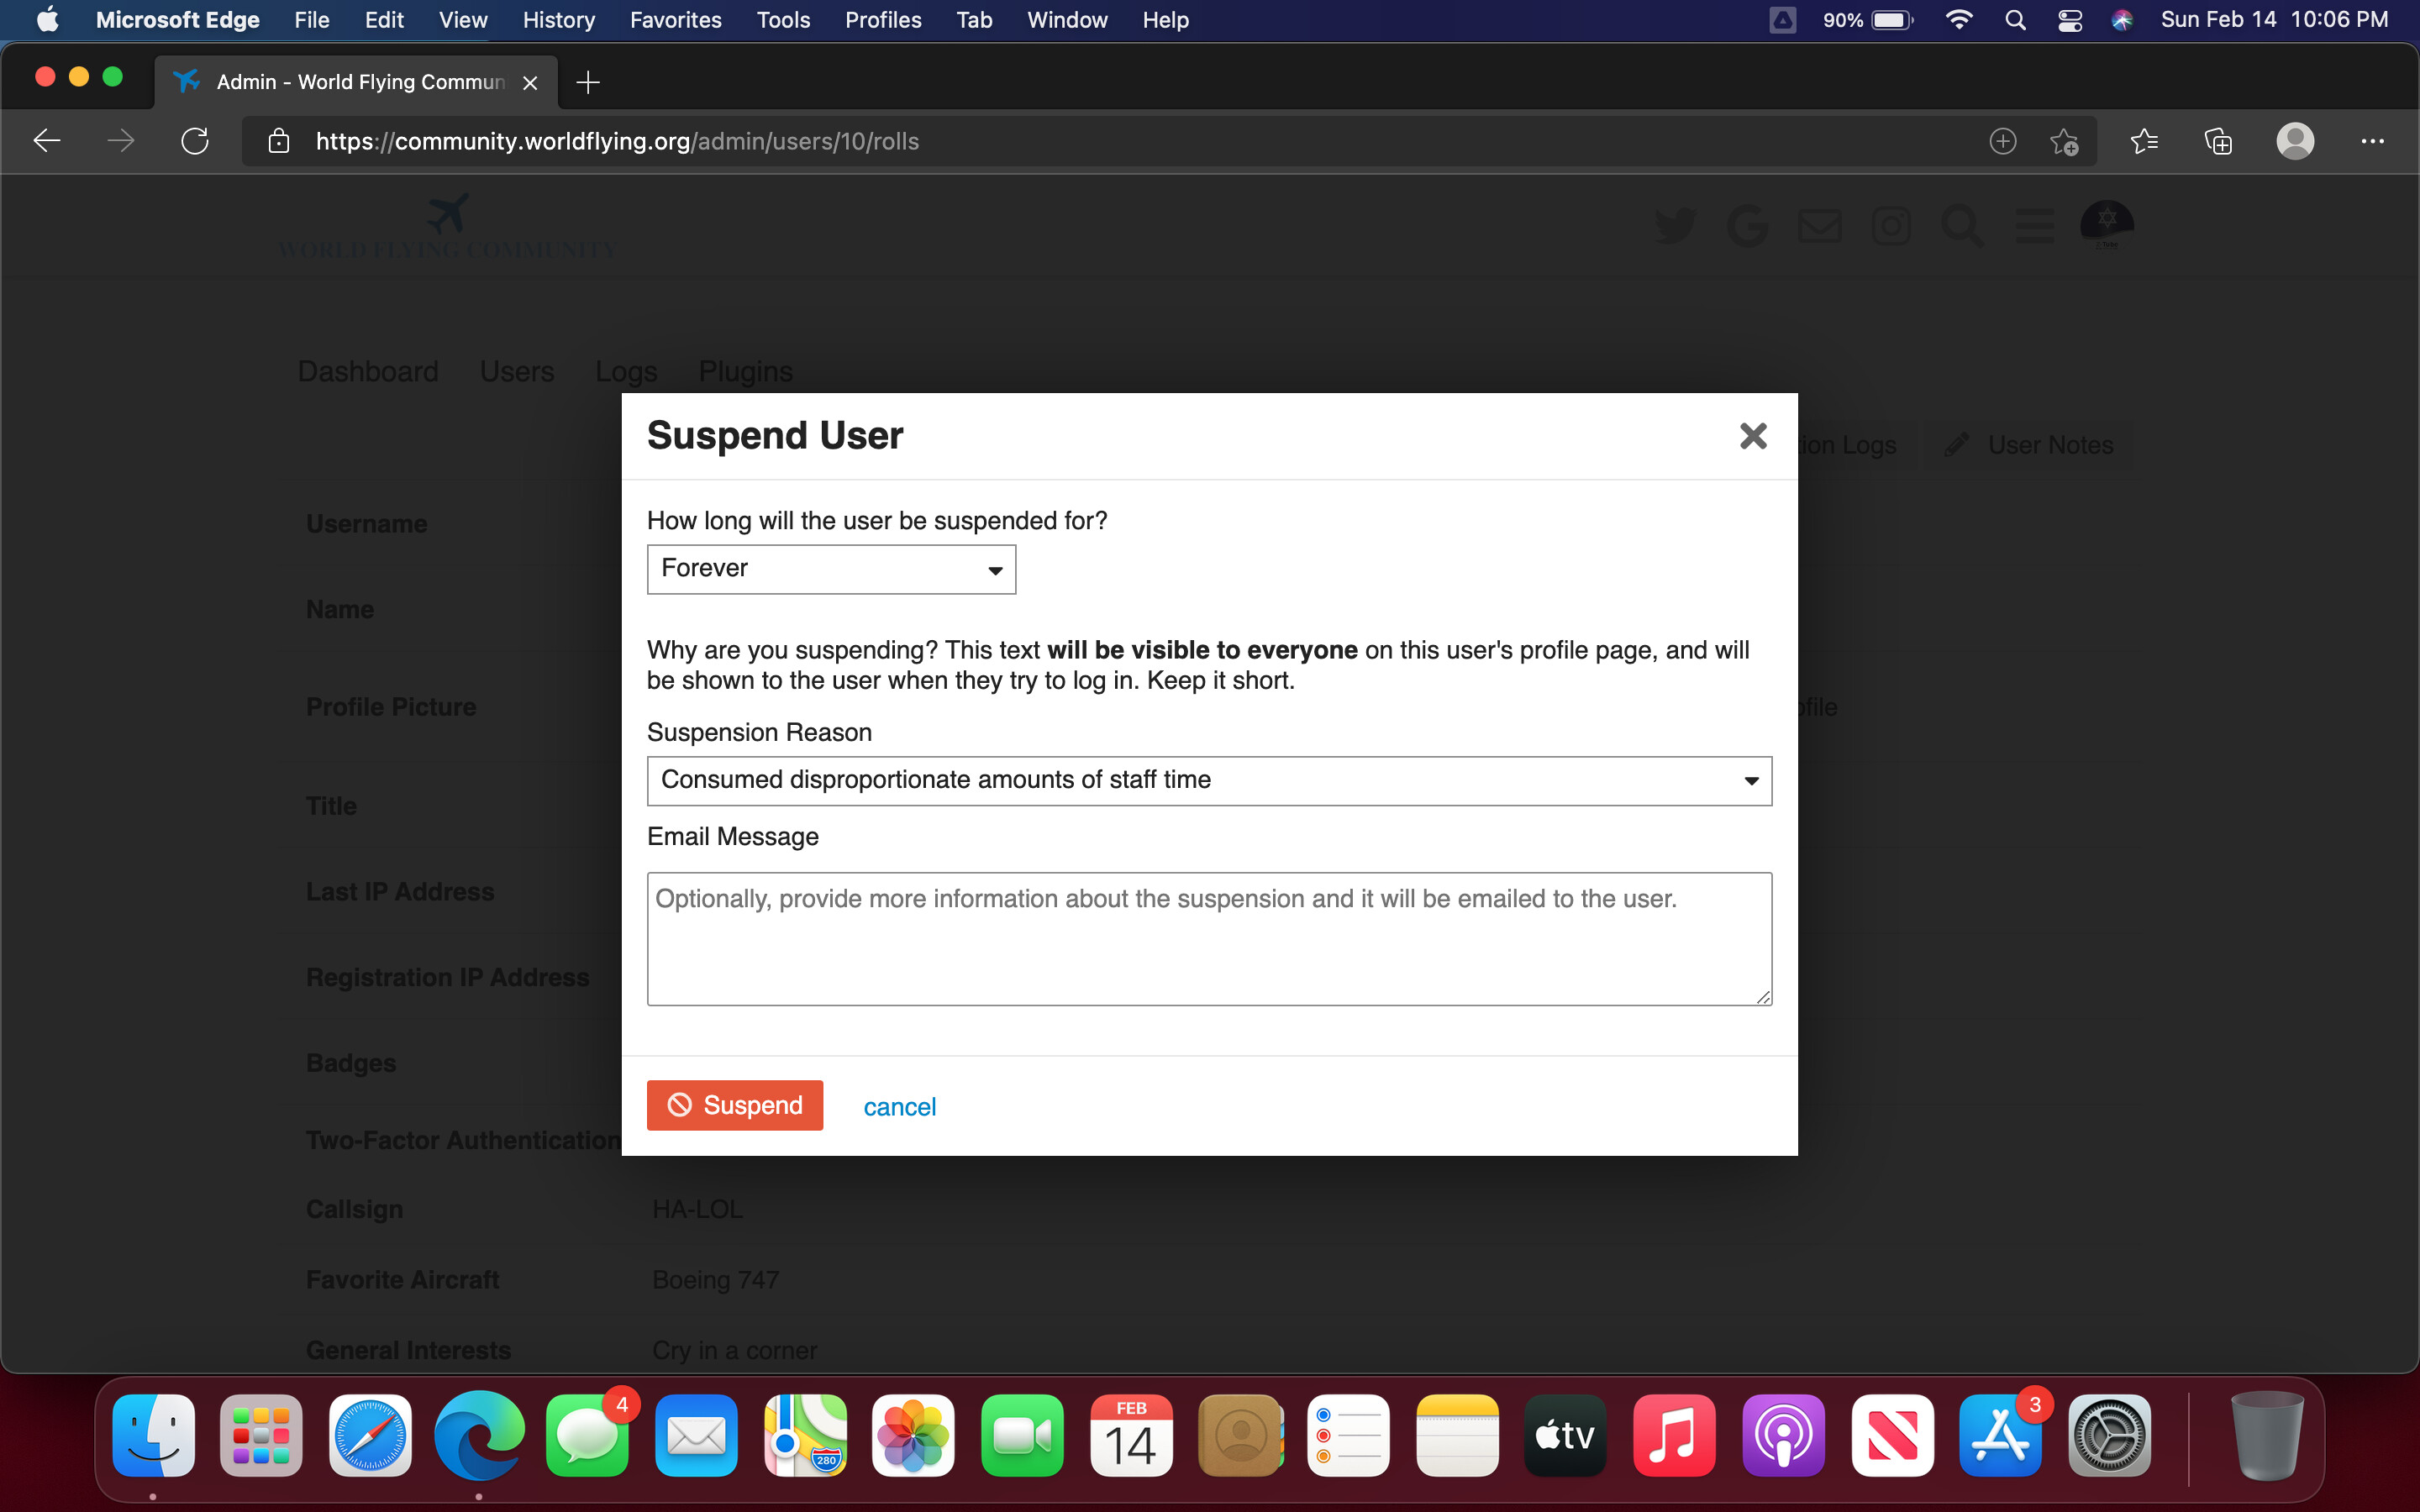The image size is (2420, 1512).
Task: Close the Admin - World Flying Community tab
Action: tap(530, 83)
